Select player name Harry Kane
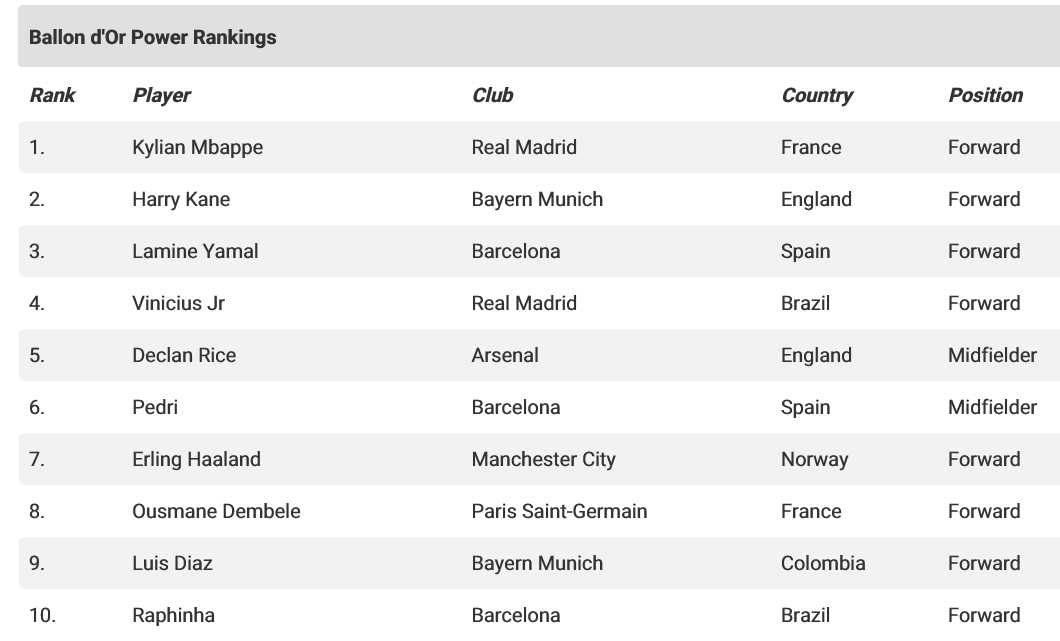This screenshot has width=1060, height=641. click(x=181, y=199)
